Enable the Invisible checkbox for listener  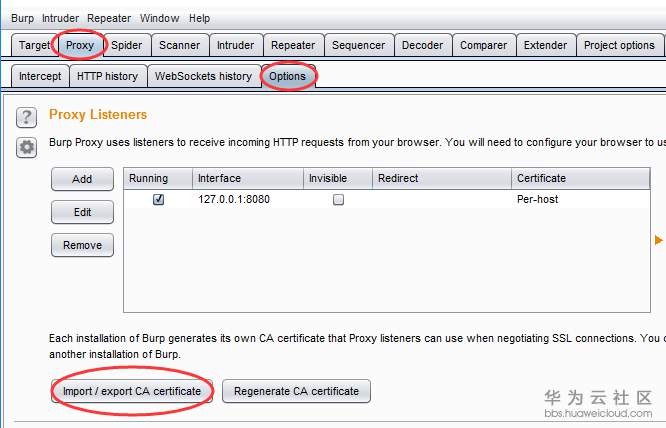click(338, 199)
